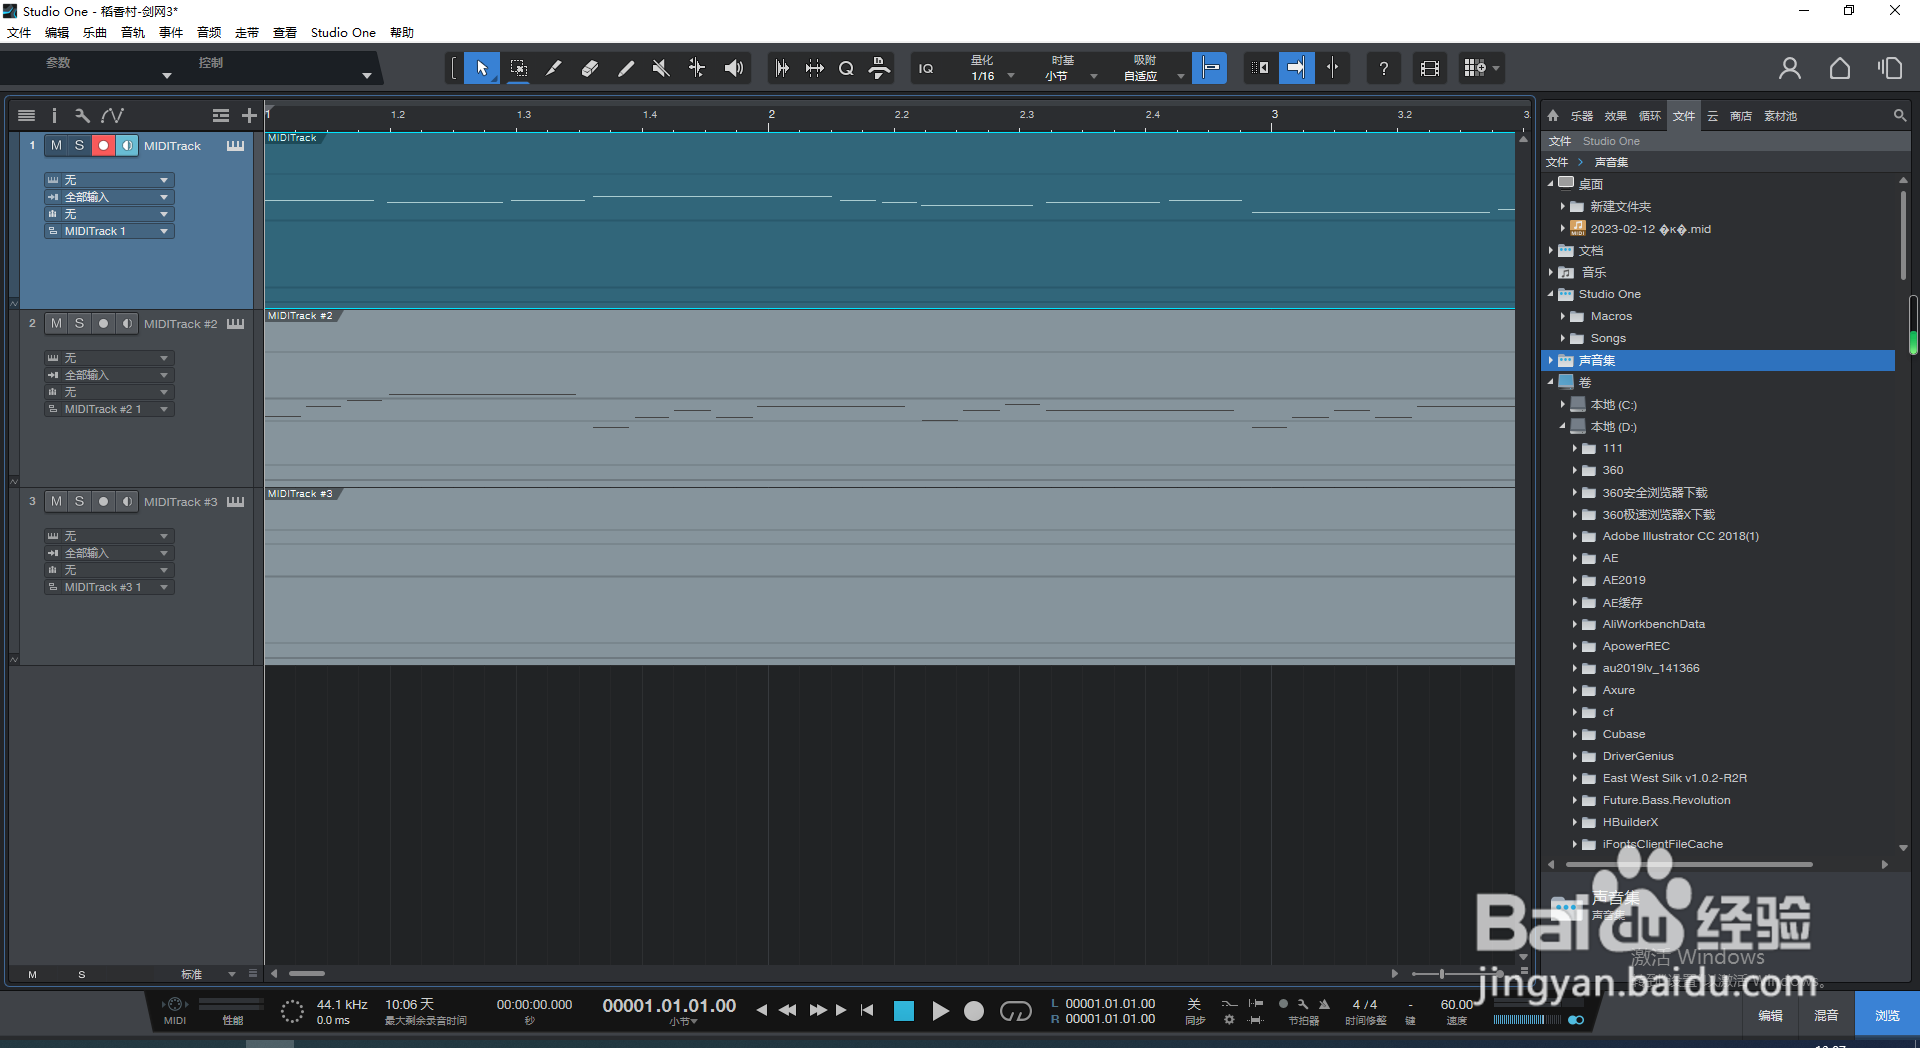
Task: Open the user account icon
Action: point(1790,68)
